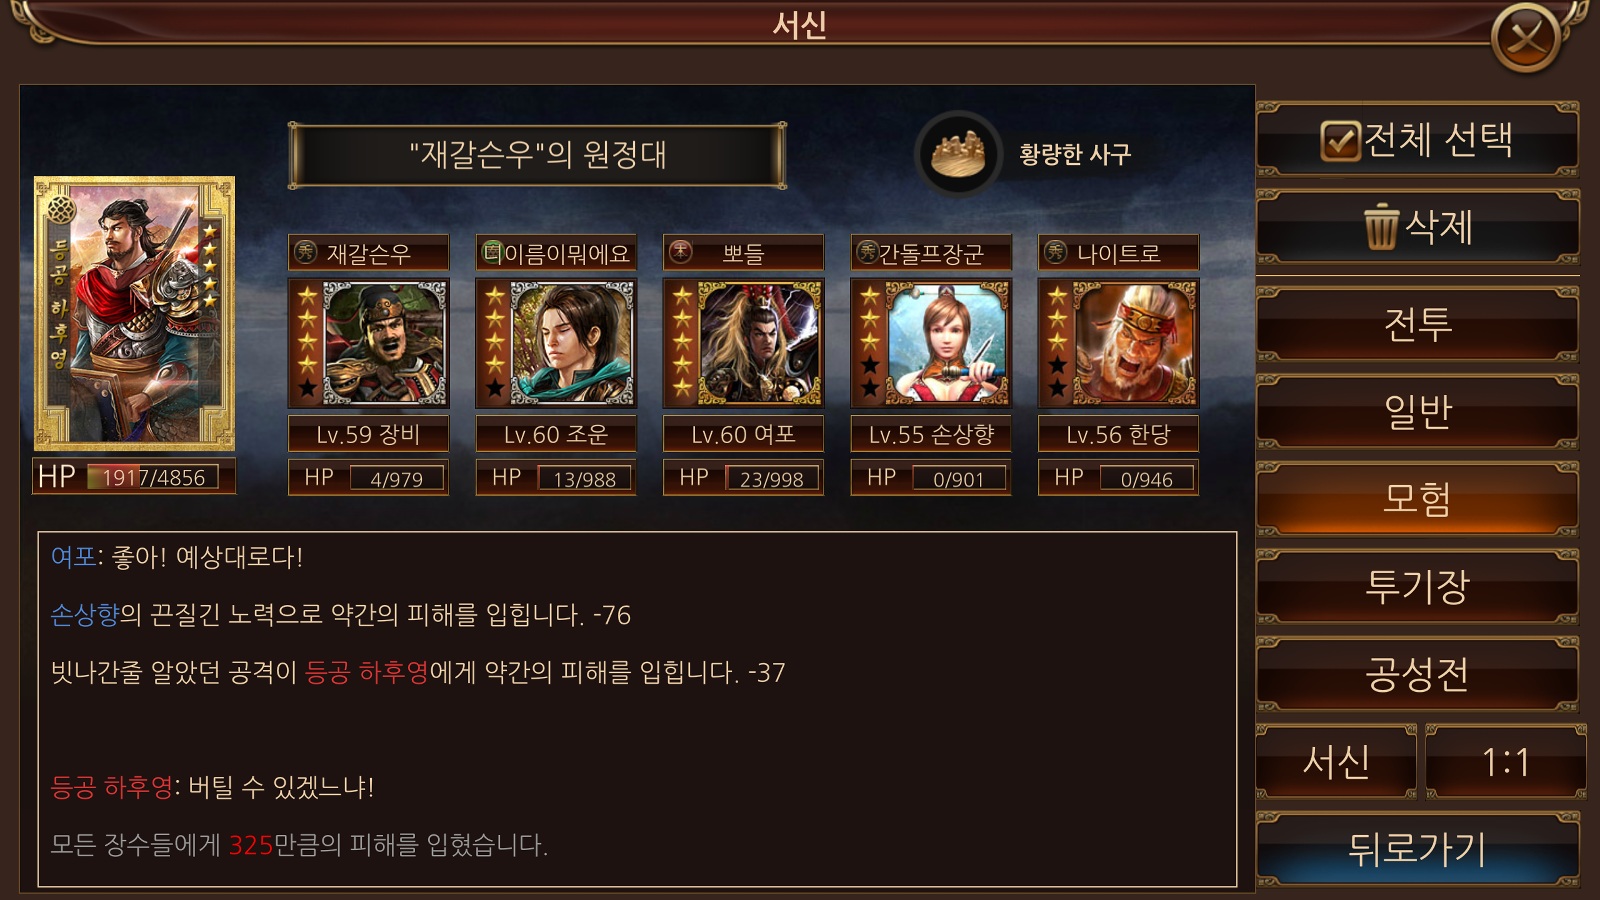Image resolution: width=1600 pixels, height=900 pixels.
Task: Click the trash can 삭제 icon
Action: [x=1381, y=226]
